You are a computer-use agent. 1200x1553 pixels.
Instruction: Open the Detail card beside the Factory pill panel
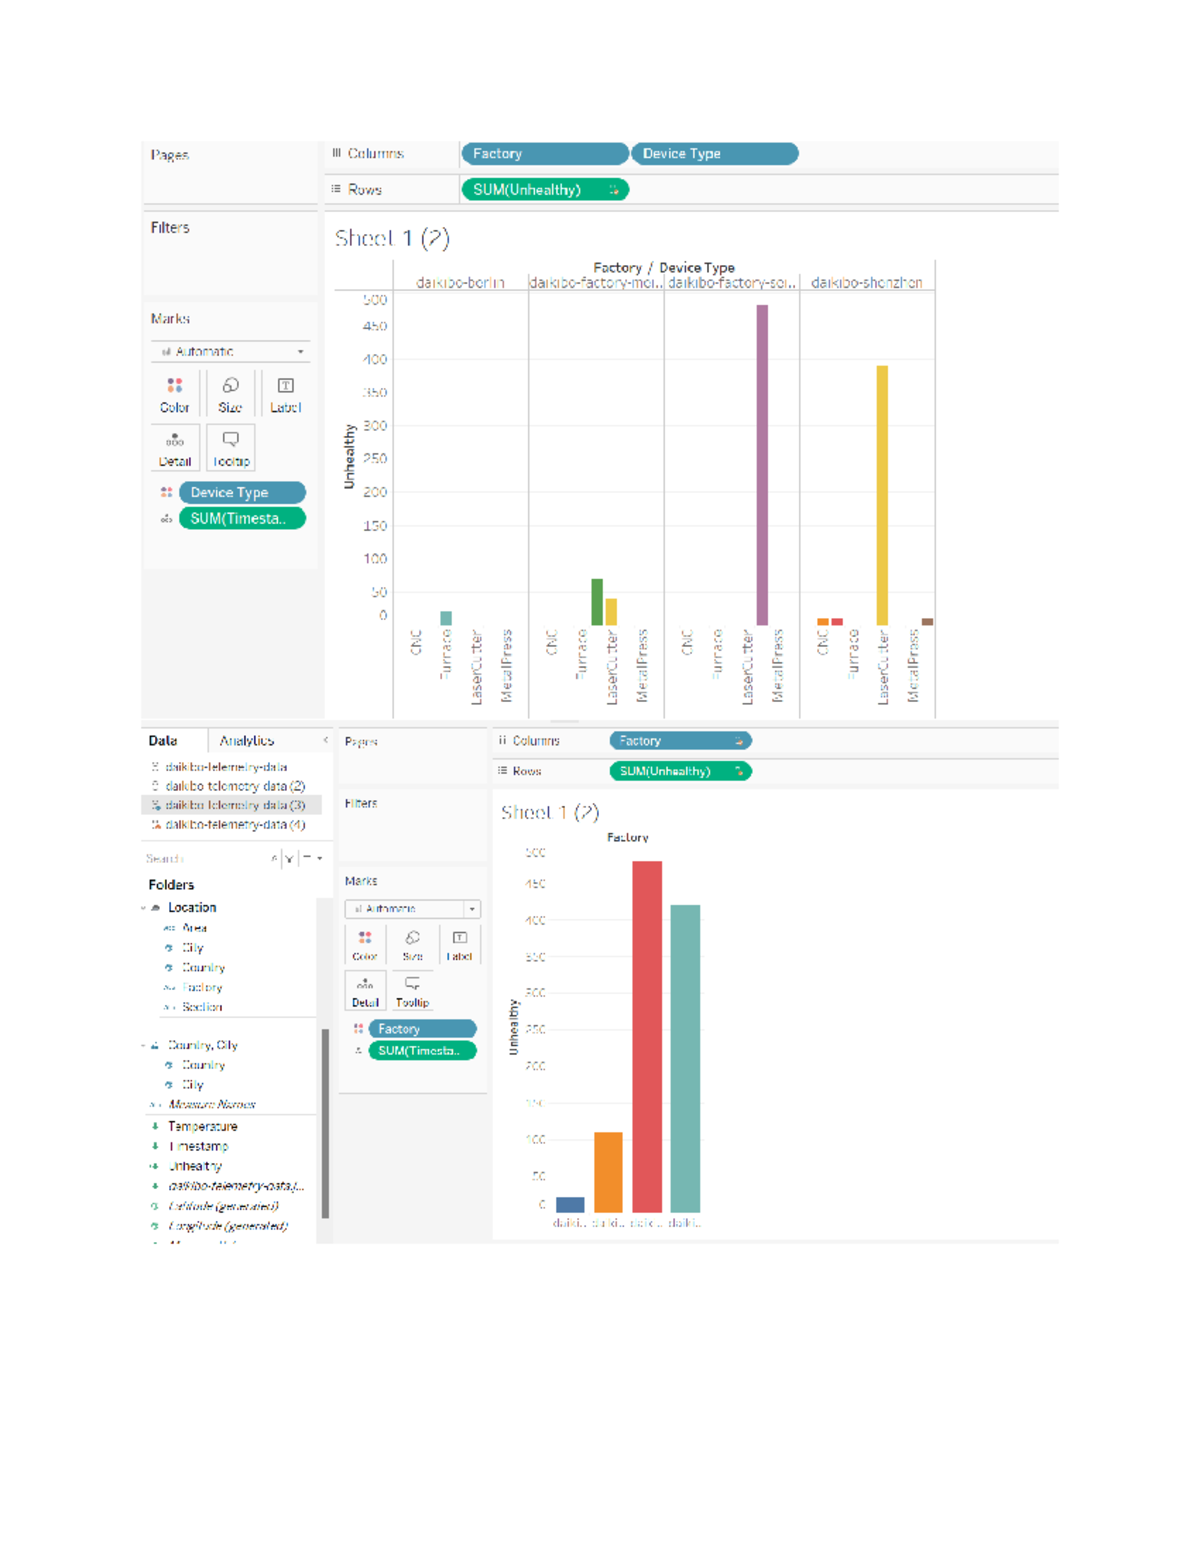point(365,991)
